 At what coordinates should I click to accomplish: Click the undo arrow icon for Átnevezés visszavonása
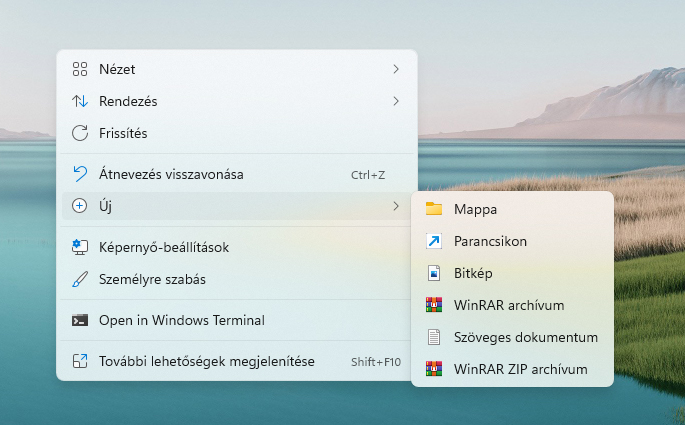(x=81, y=174)
